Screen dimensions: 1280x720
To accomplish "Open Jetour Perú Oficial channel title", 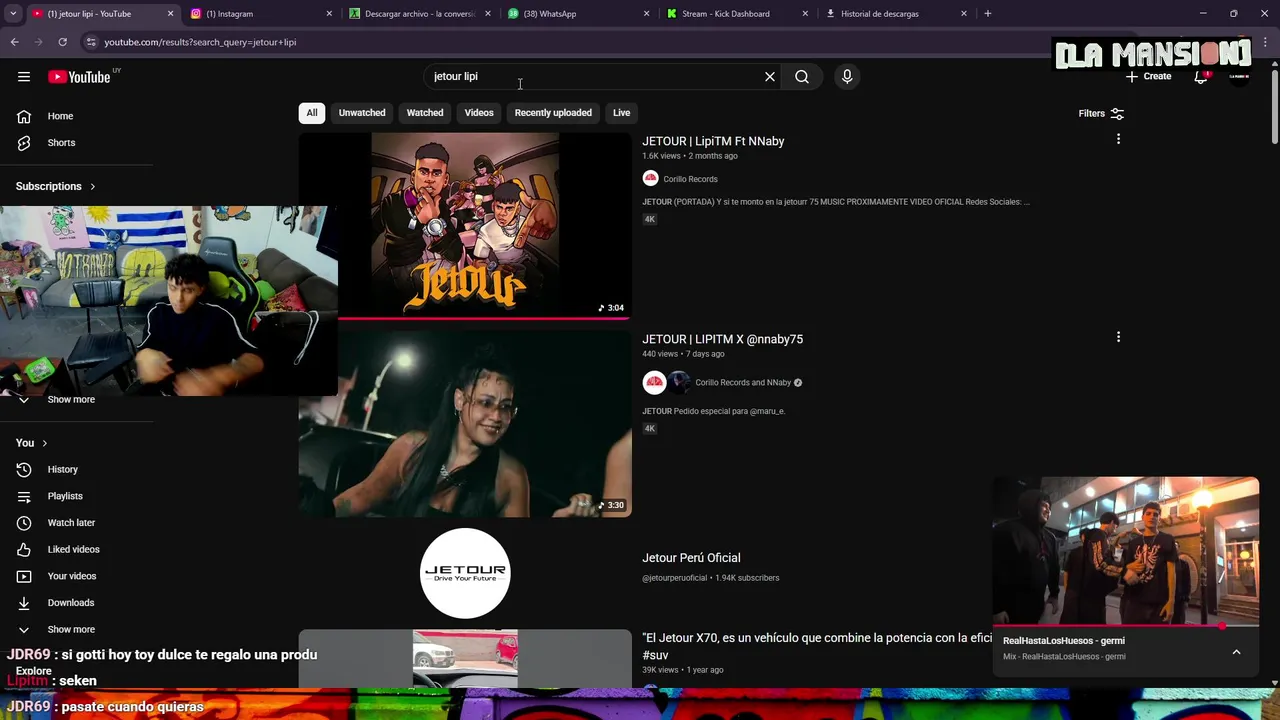I will [691, 558].
